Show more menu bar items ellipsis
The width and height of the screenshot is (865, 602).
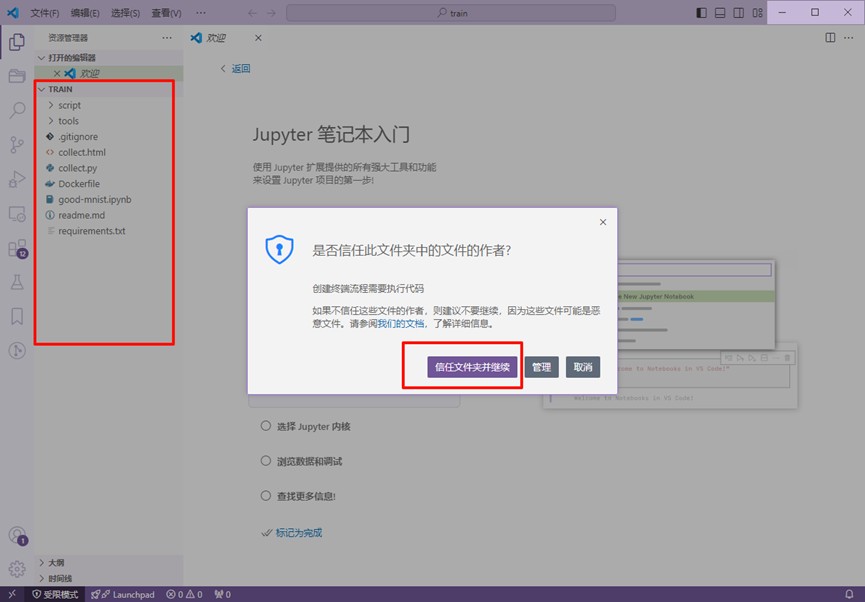(x=201, y=13)
